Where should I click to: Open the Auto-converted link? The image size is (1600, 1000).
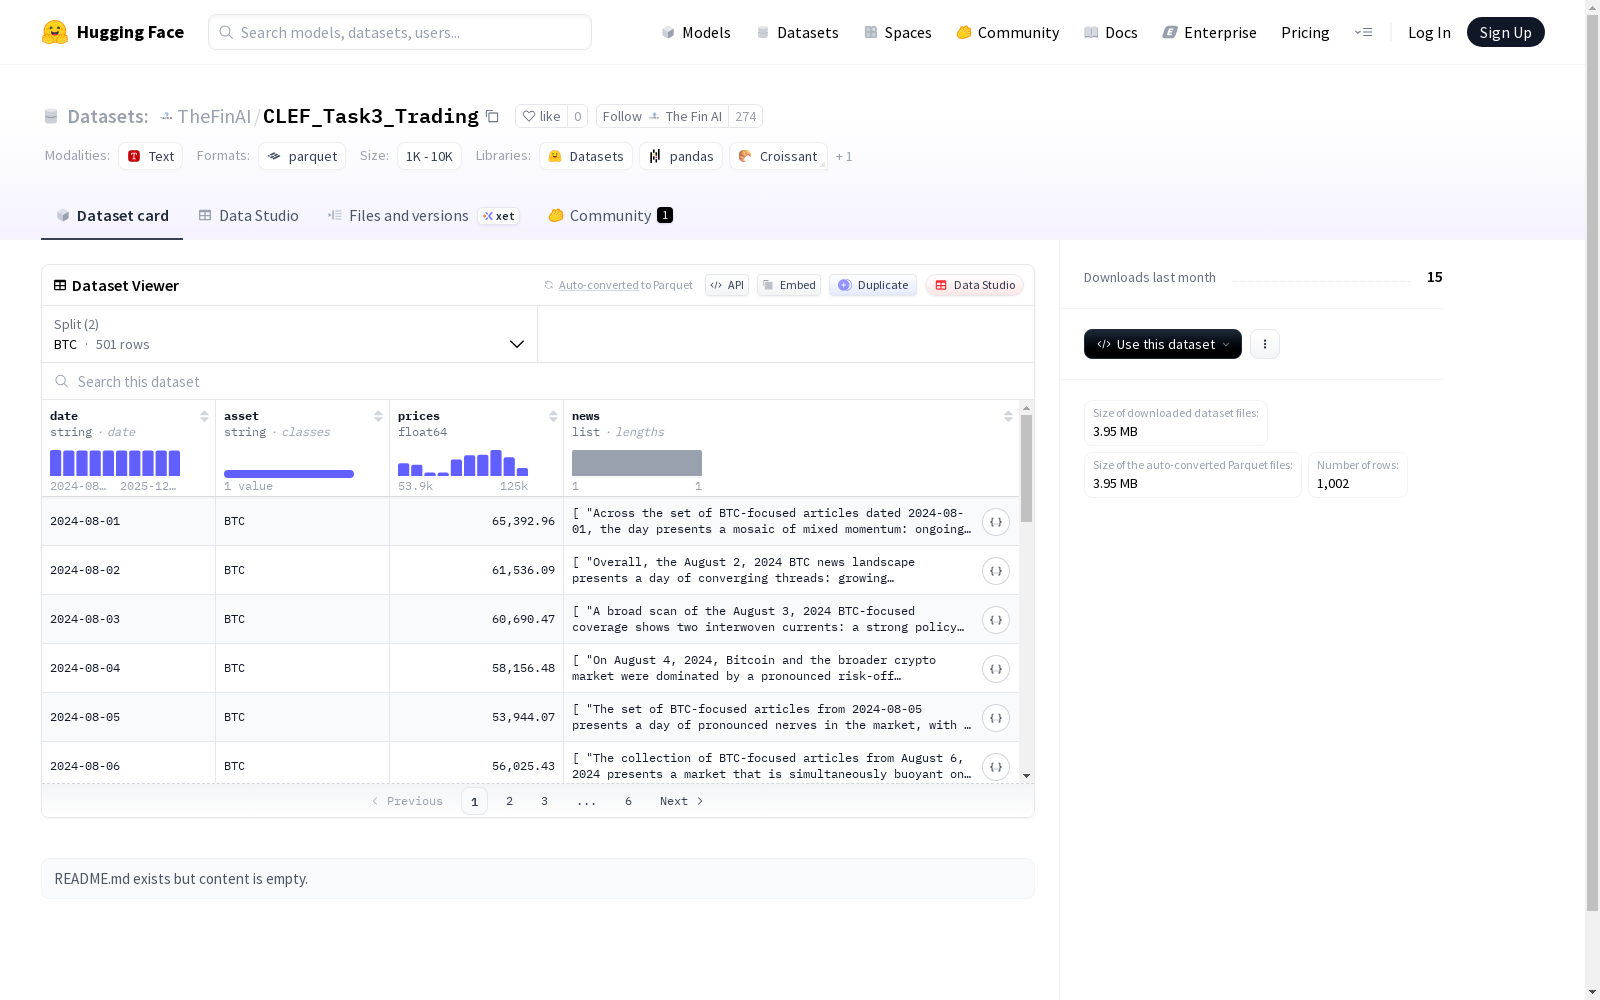click(598, 285)
